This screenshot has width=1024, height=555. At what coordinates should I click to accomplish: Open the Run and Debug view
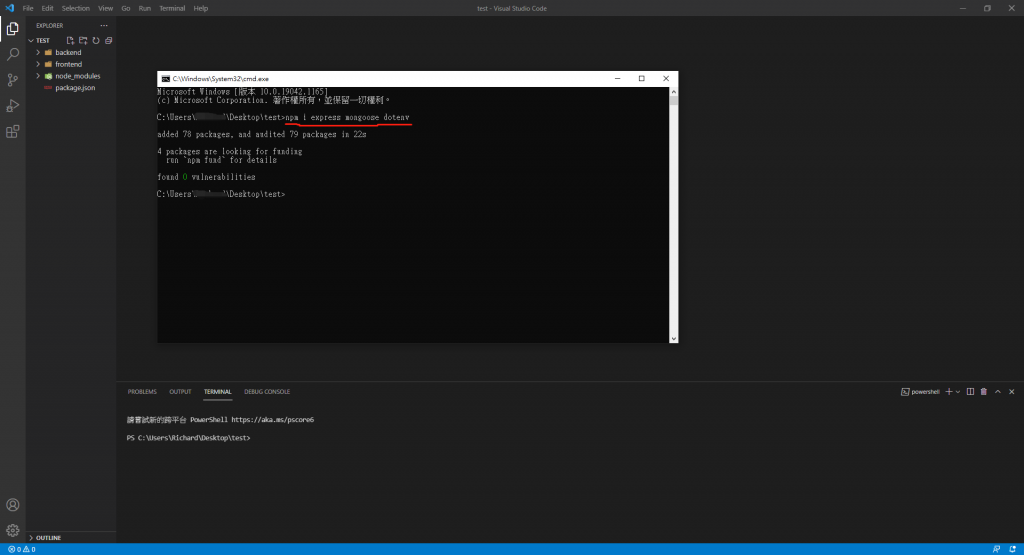[x=12, y=106]
